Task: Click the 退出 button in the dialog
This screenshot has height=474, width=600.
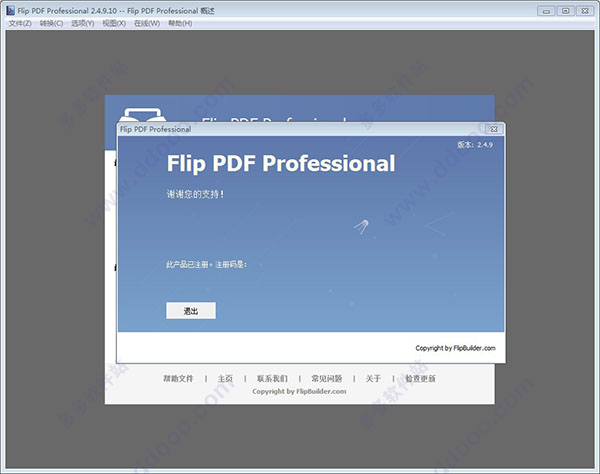Action: pos(191,311)
